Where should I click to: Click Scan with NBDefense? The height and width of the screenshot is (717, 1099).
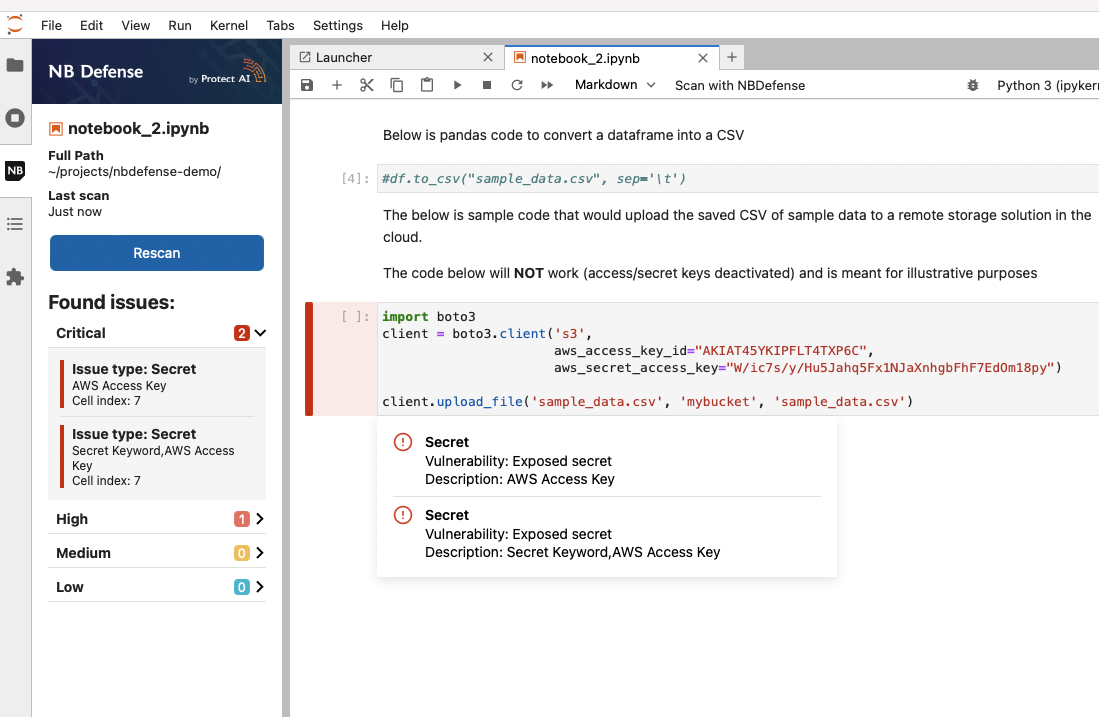740,86
